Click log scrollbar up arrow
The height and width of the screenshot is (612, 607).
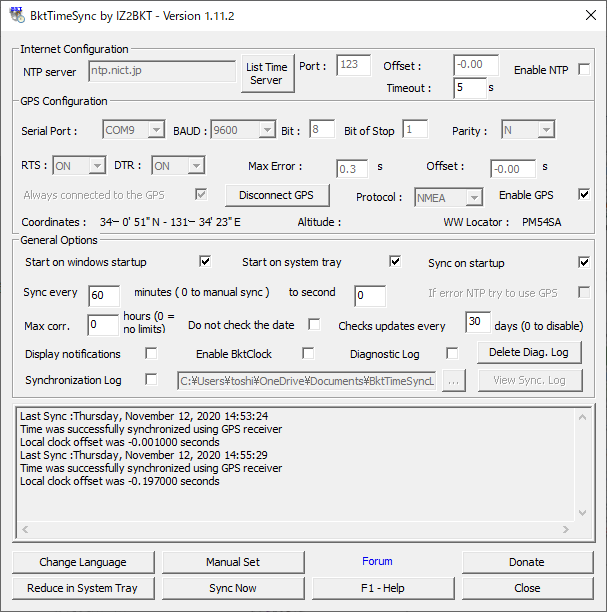[582, 417]
